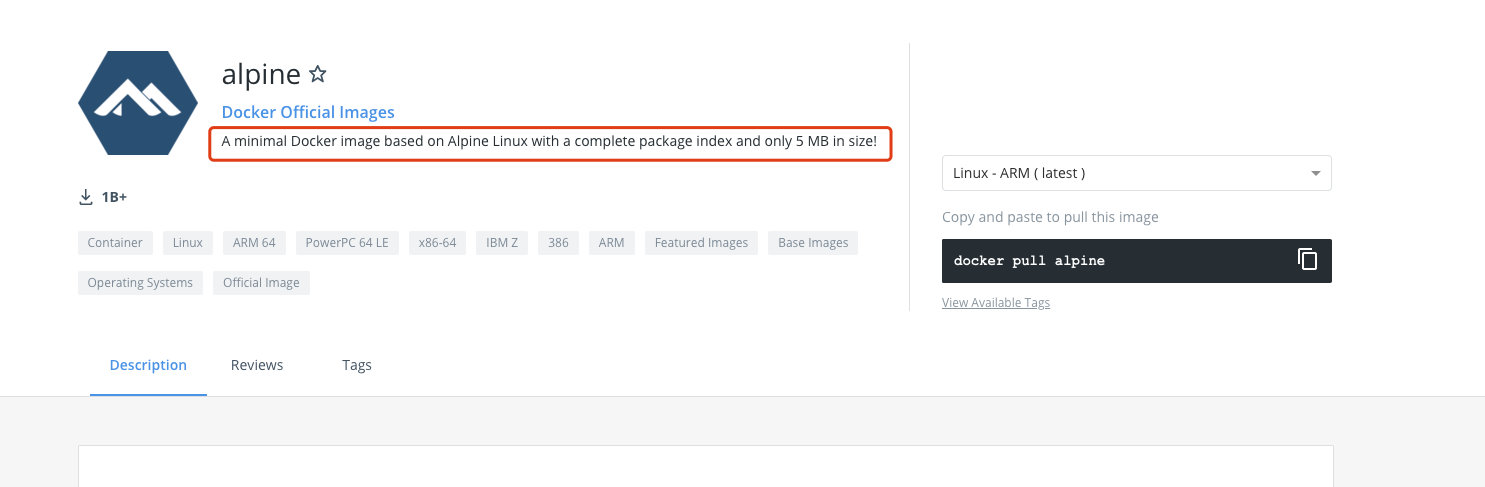This screenshot has width=1485, height=487.
Task: Star the alpine repository
Action: pos(318,74)
